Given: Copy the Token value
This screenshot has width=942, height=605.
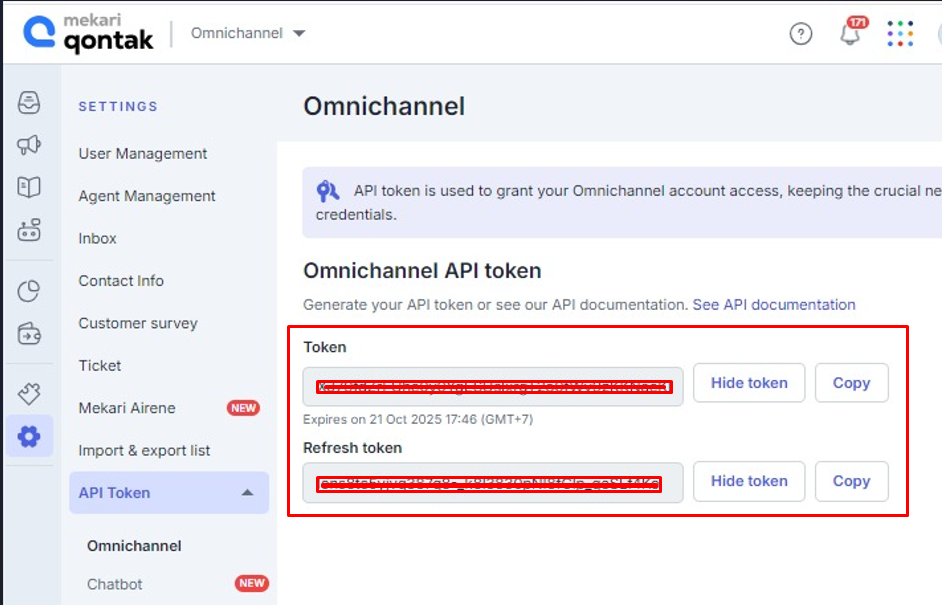Looking at the screenshot, I should pyautogui.click(x=851, y=383).
